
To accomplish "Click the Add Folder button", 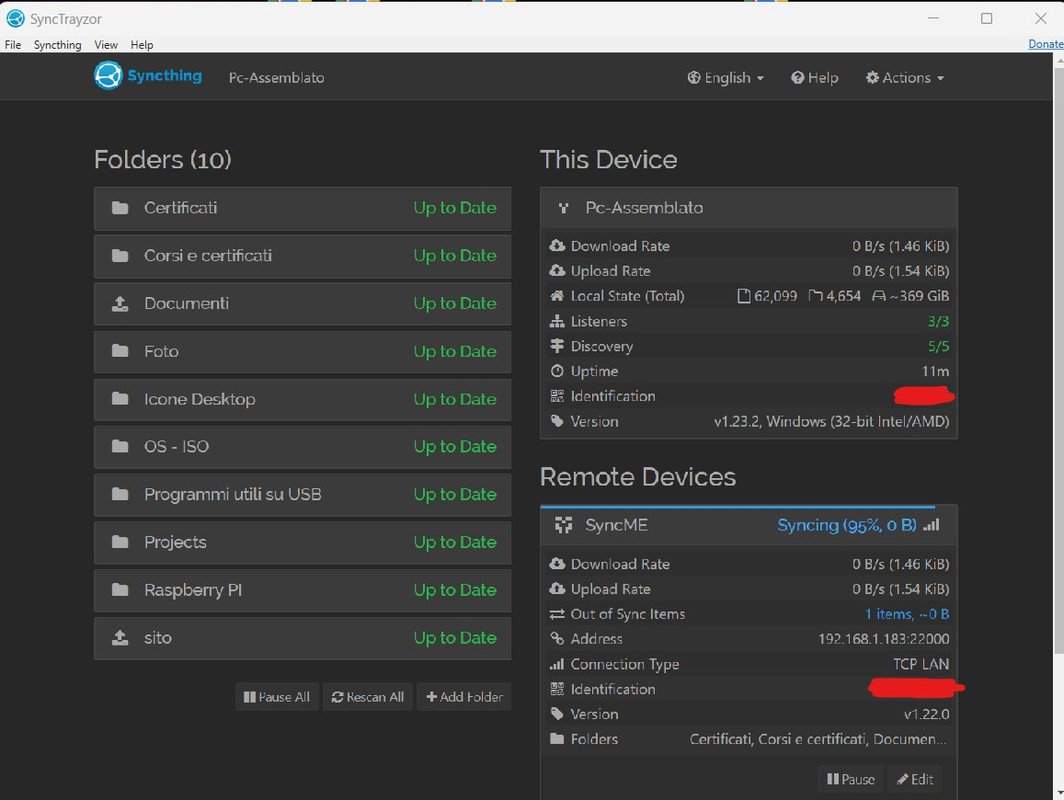I will (464, 697).
